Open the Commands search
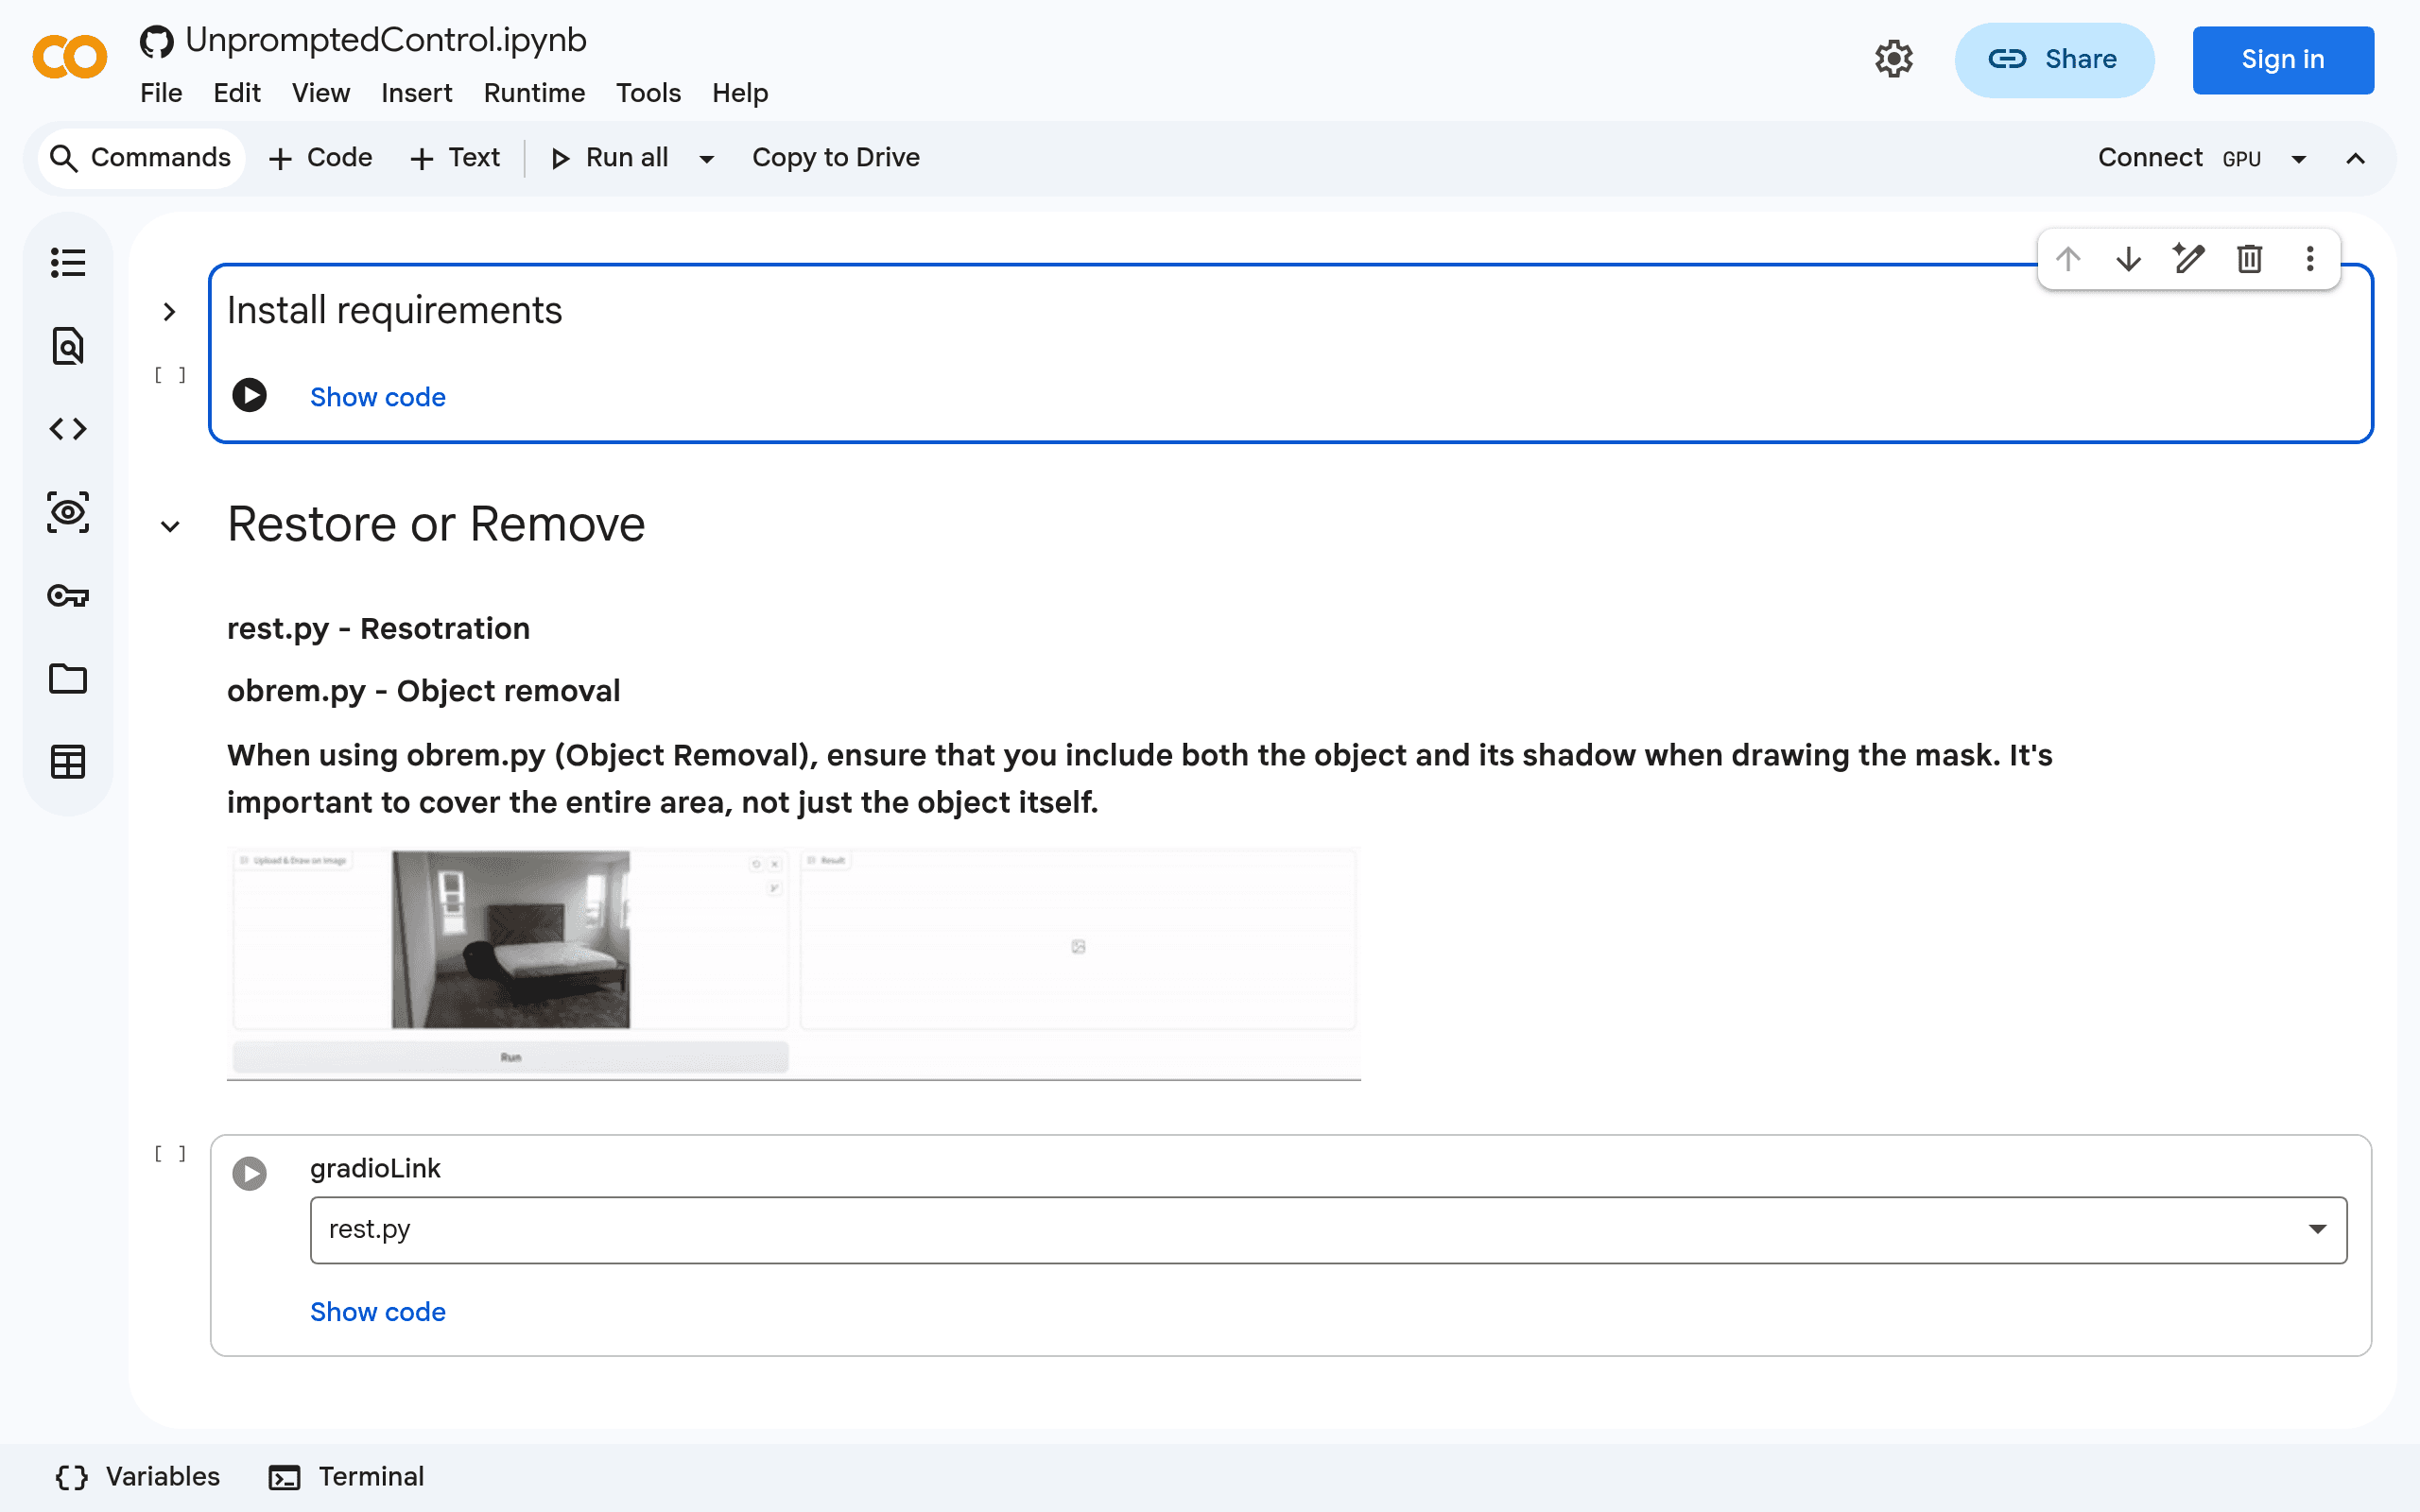 [x=141, y=158]
